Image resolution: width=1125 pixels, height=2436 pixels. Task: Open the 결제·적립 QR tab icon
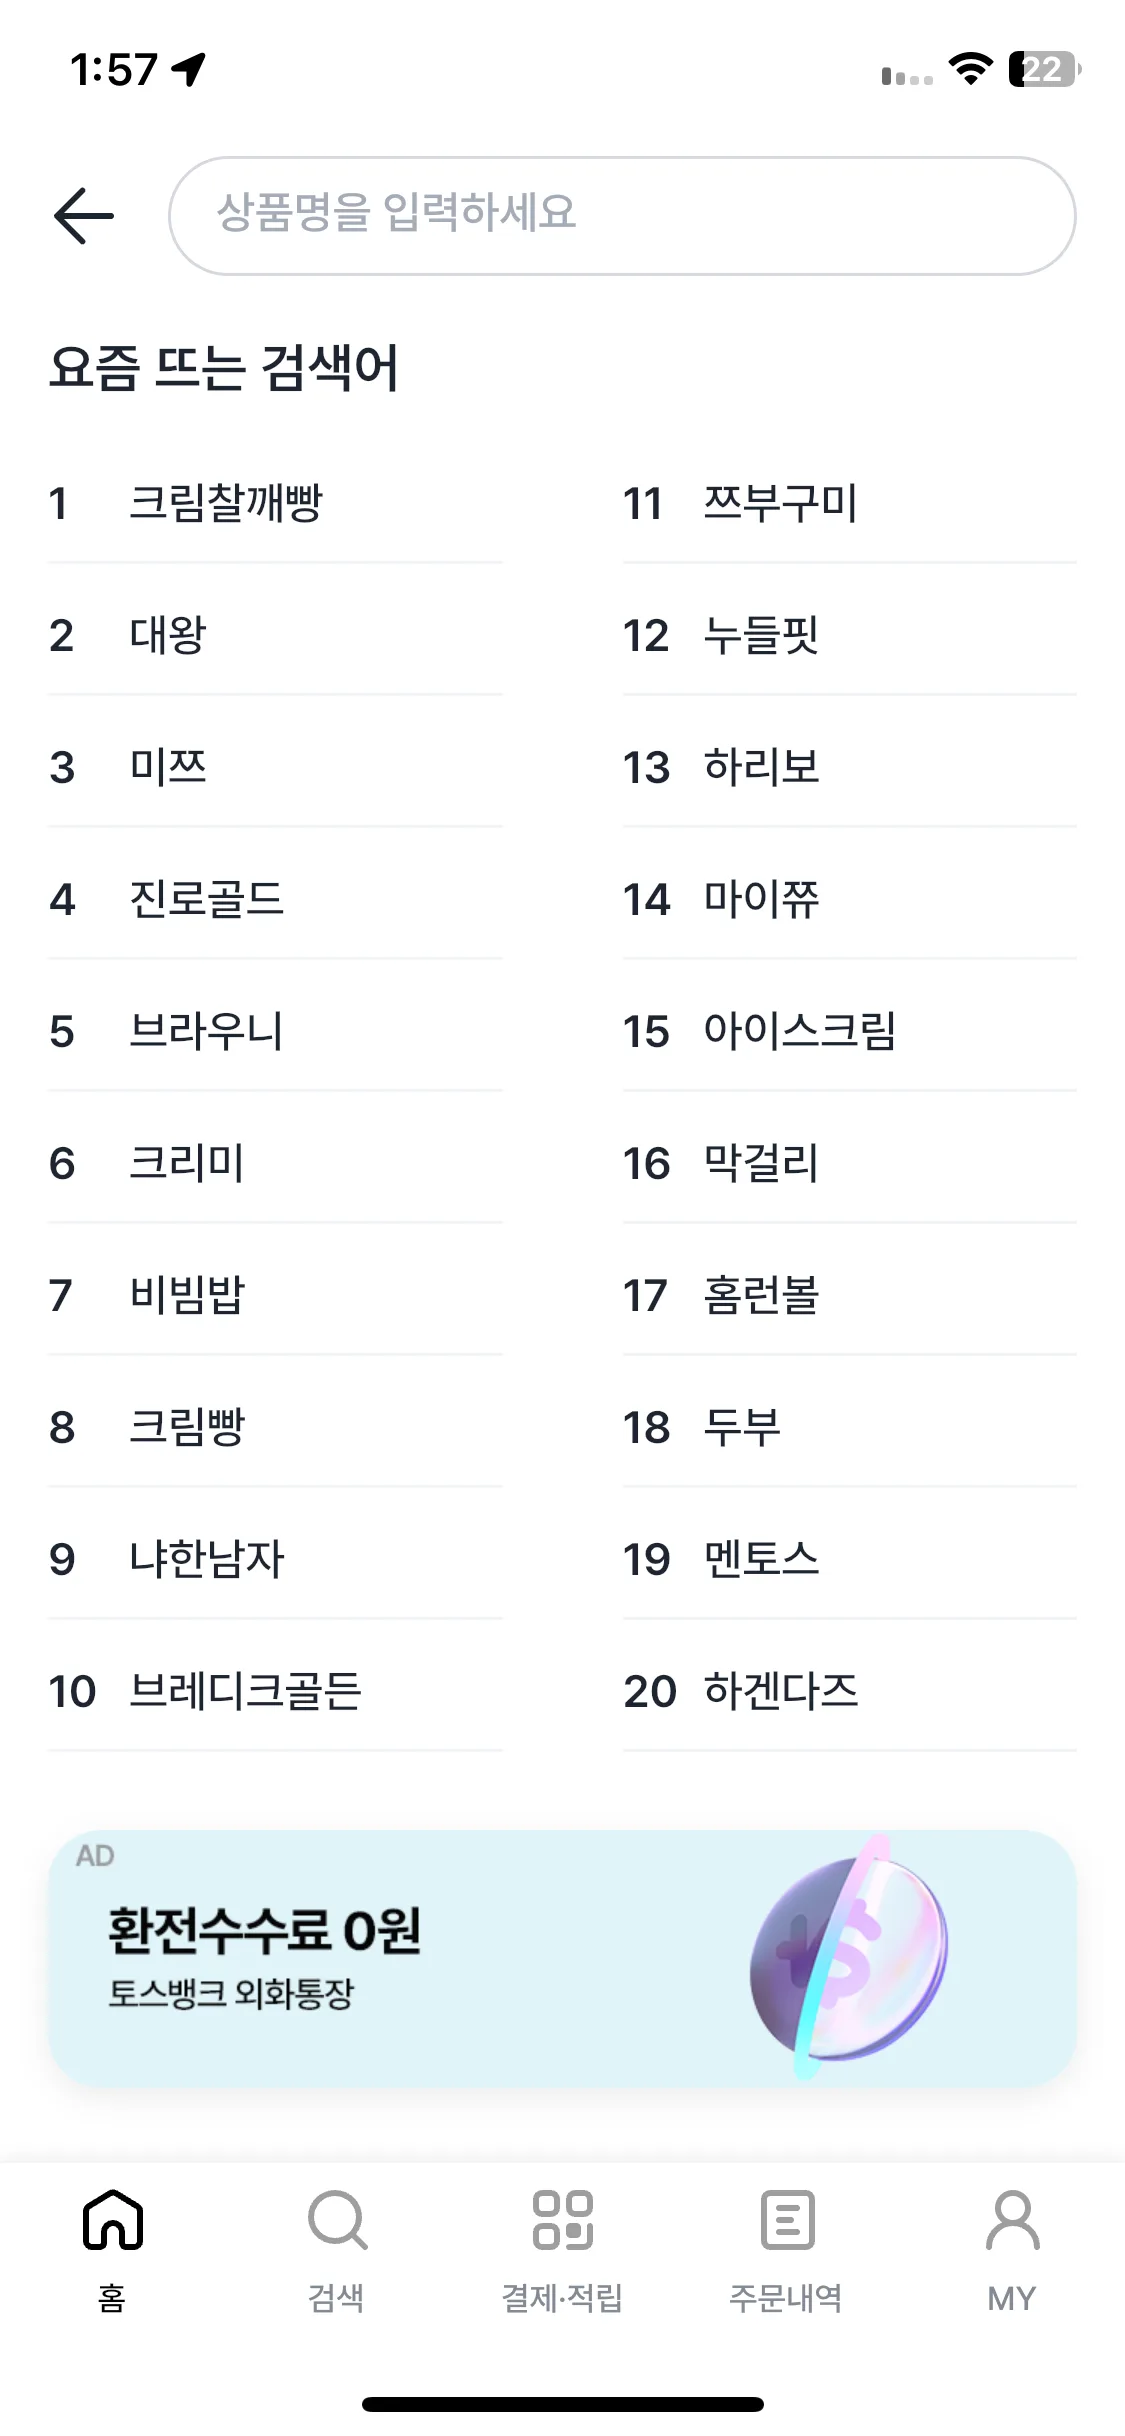click(562, 2220)
